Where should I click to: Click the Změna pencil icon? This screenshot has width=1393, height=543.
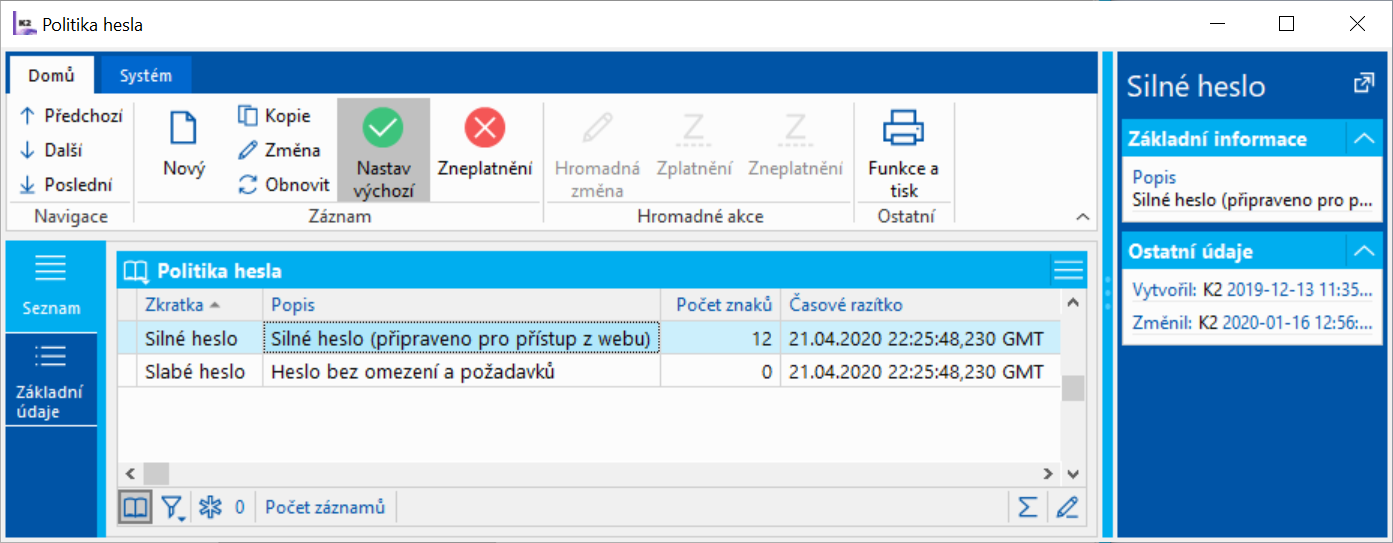click(248, 150)
